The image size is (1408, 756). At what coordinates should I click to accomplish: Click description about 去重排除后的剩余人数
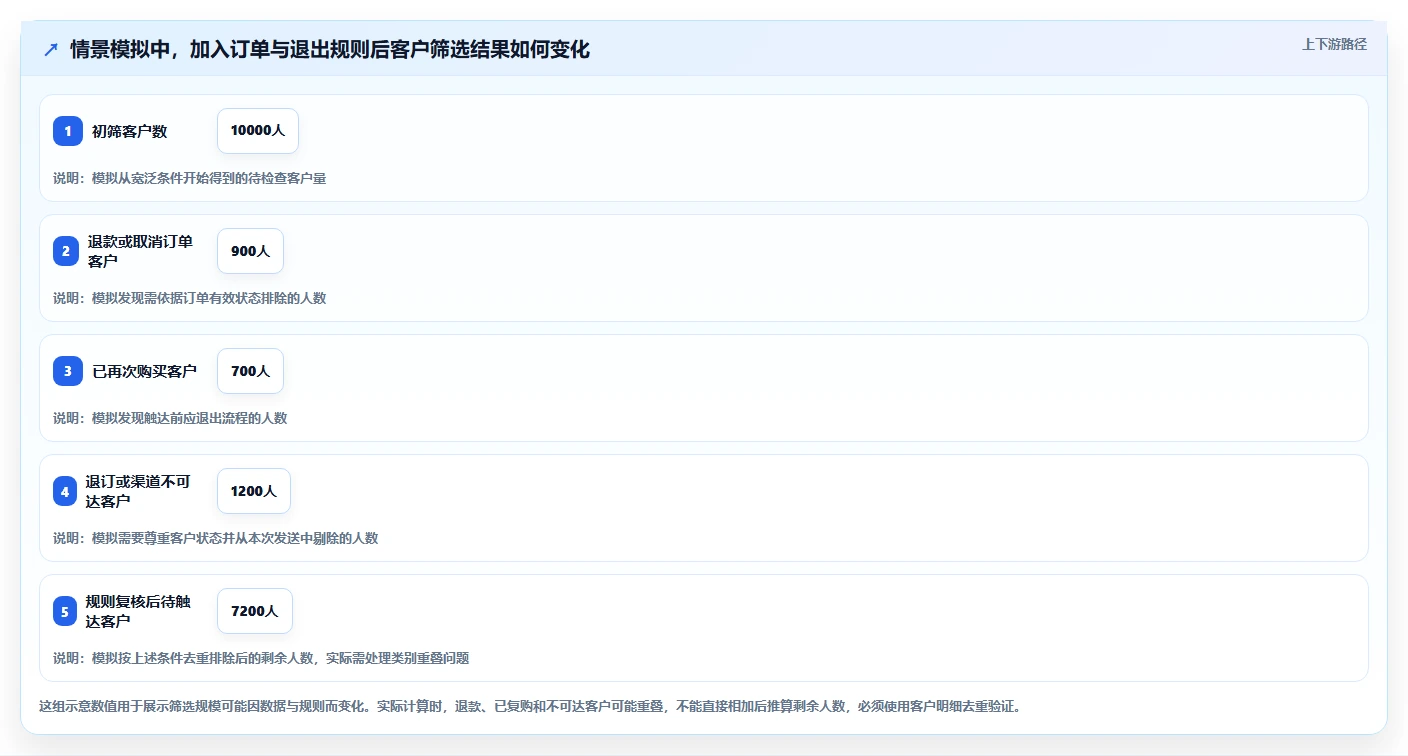261,658
